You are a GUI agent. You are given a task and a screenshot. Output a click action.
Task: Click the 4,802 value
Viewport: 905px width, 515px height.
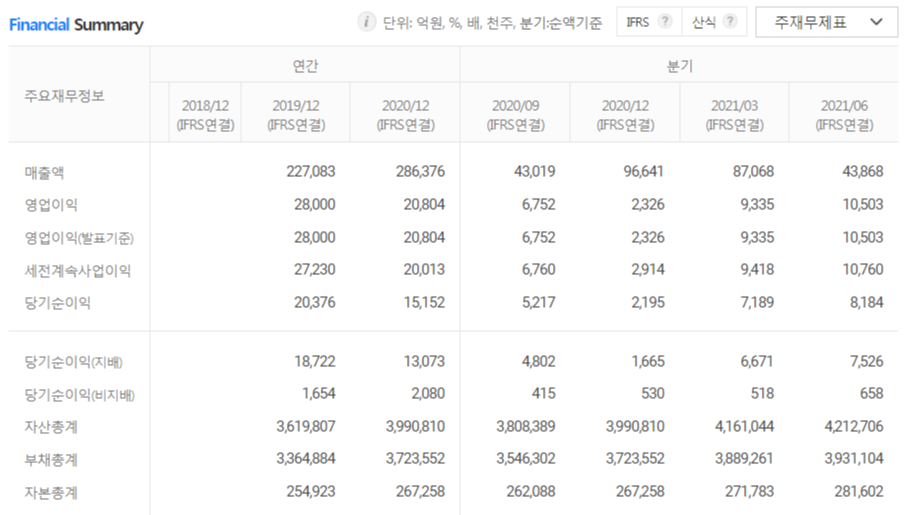point(538,361)
